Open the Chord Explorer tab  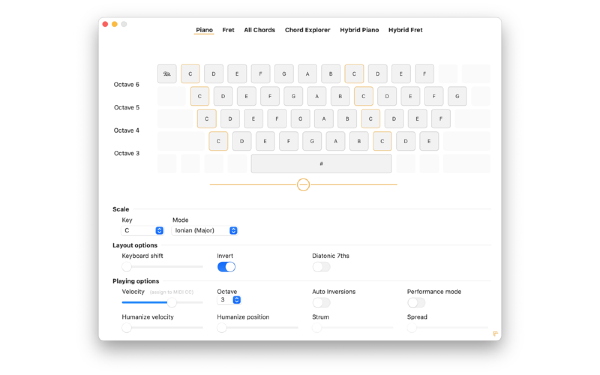click(x=307, y=30)
